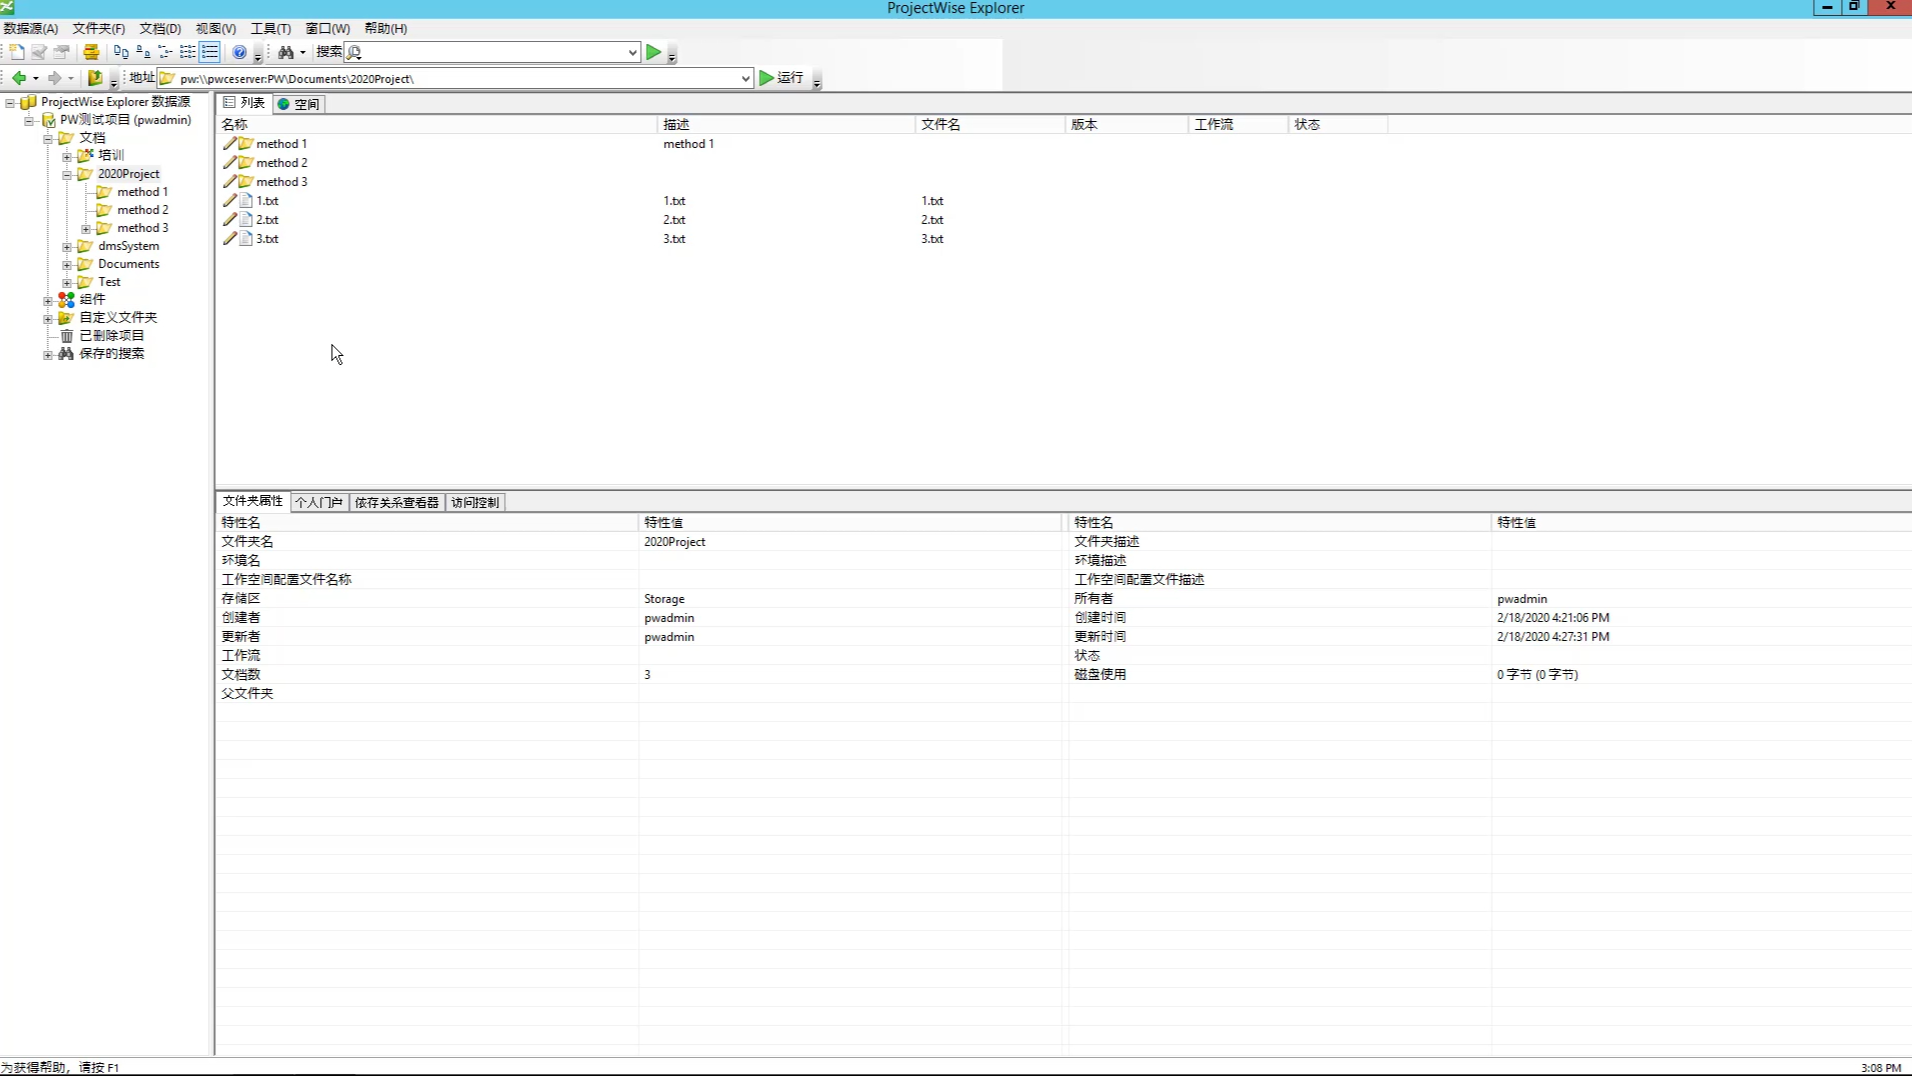This screenshot has width=1912, height=1076.
Task: Go back with the green arrow
Action: [x=19, y=78]
